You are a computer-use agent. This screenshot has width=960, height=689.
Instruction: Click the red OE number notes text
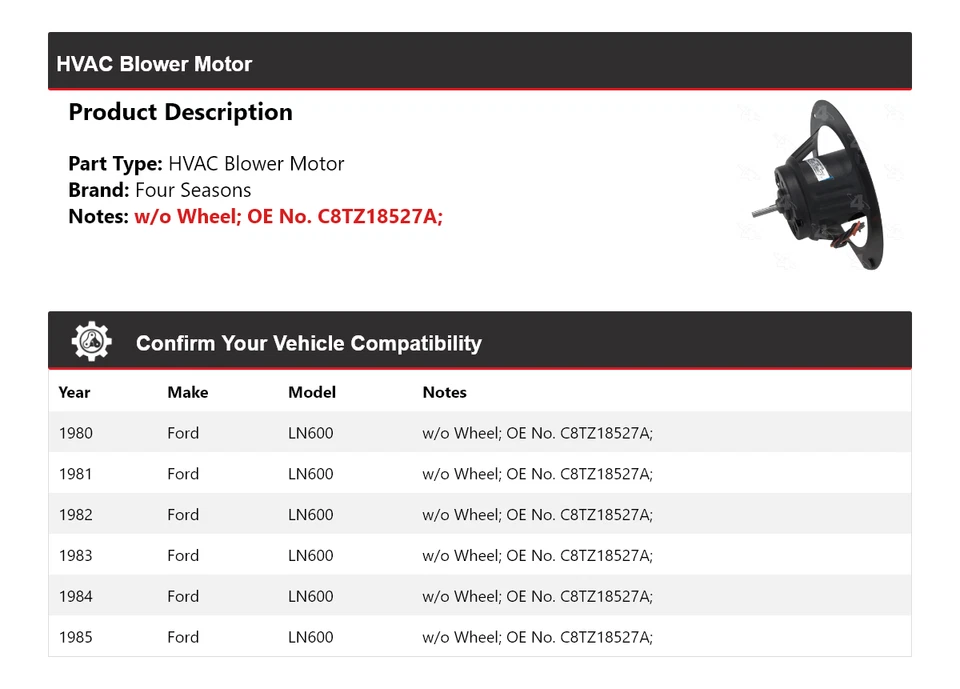coord(288,216)
